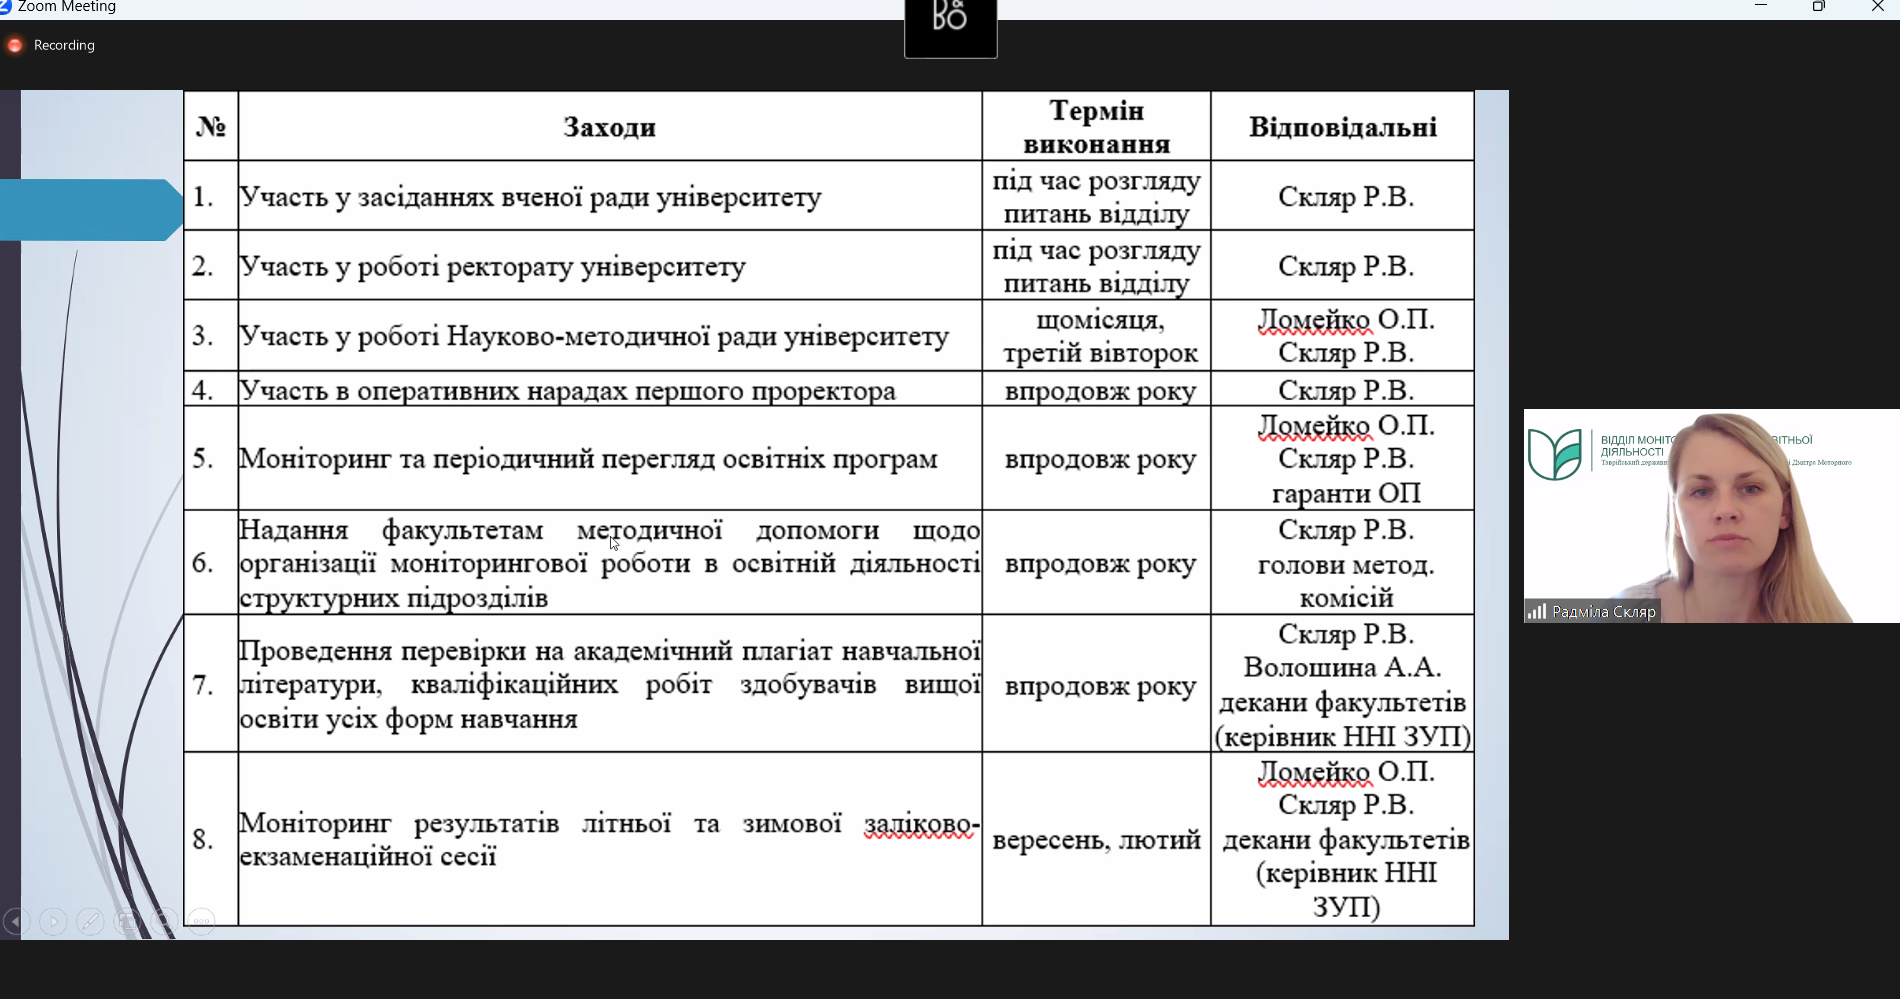
Task: Click 'Ломейко О.П.' in row 3
Action: (x=1346, y=319)
